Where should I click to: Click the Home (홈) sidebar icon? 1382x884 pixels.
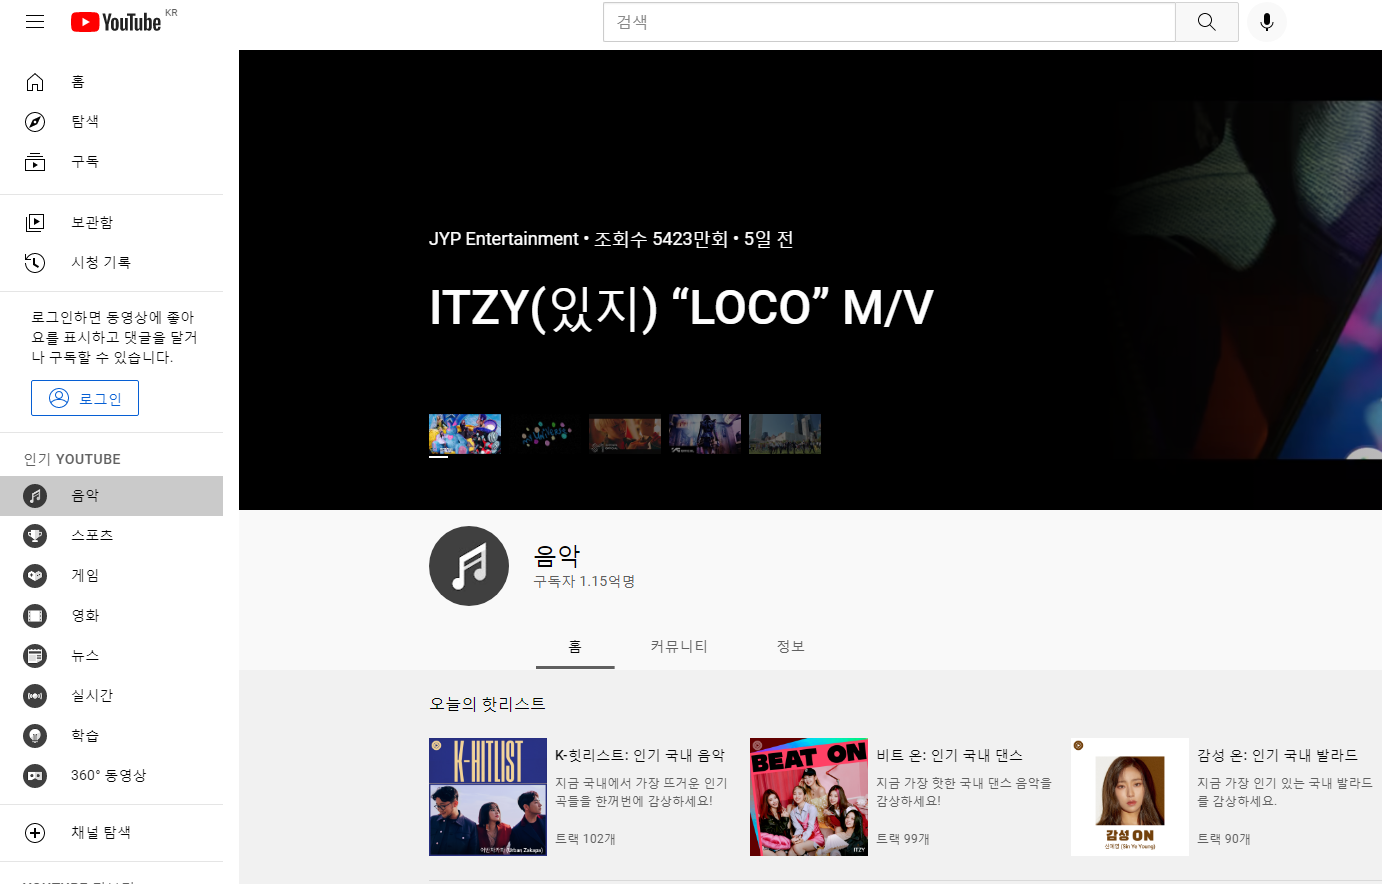35,82
